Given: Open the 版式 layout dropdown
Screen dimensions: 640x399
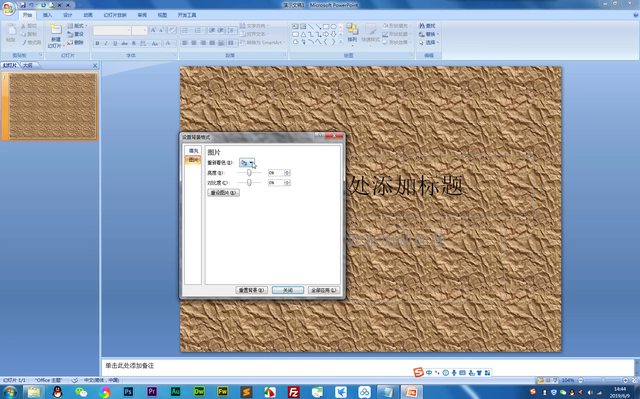Looking at the screenshot, I should click(x=78, y=26).
